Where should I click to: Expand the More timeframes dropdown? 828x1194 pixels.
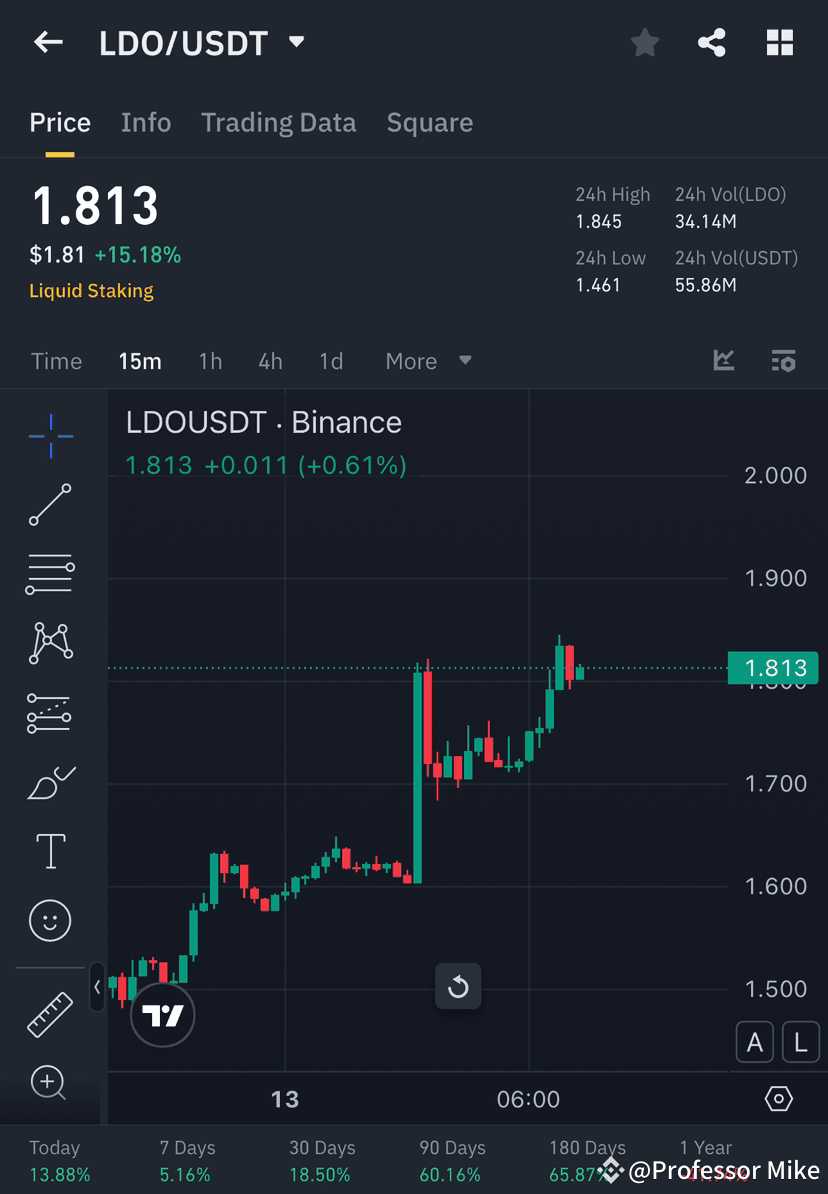428,361
